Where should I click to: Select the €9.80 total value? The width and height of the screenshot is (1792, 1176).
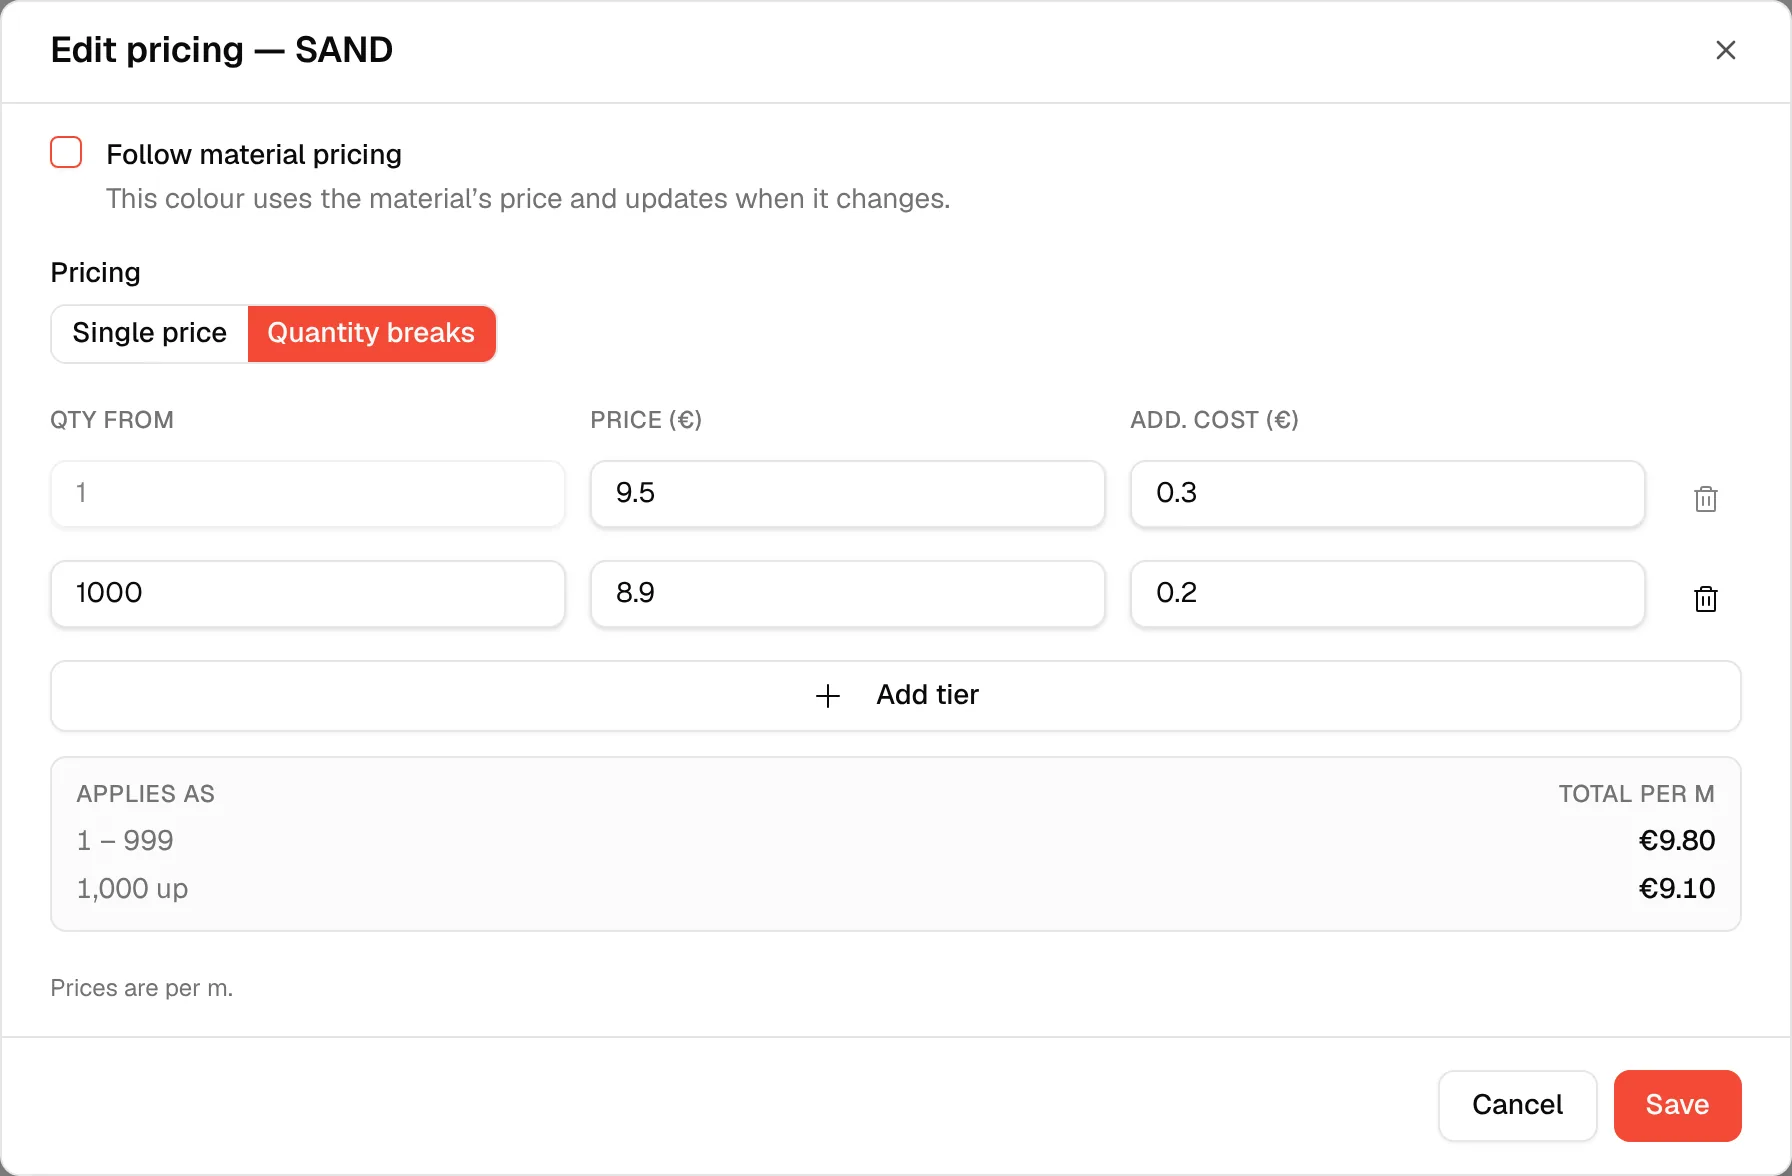click(x=1677, y=840)
